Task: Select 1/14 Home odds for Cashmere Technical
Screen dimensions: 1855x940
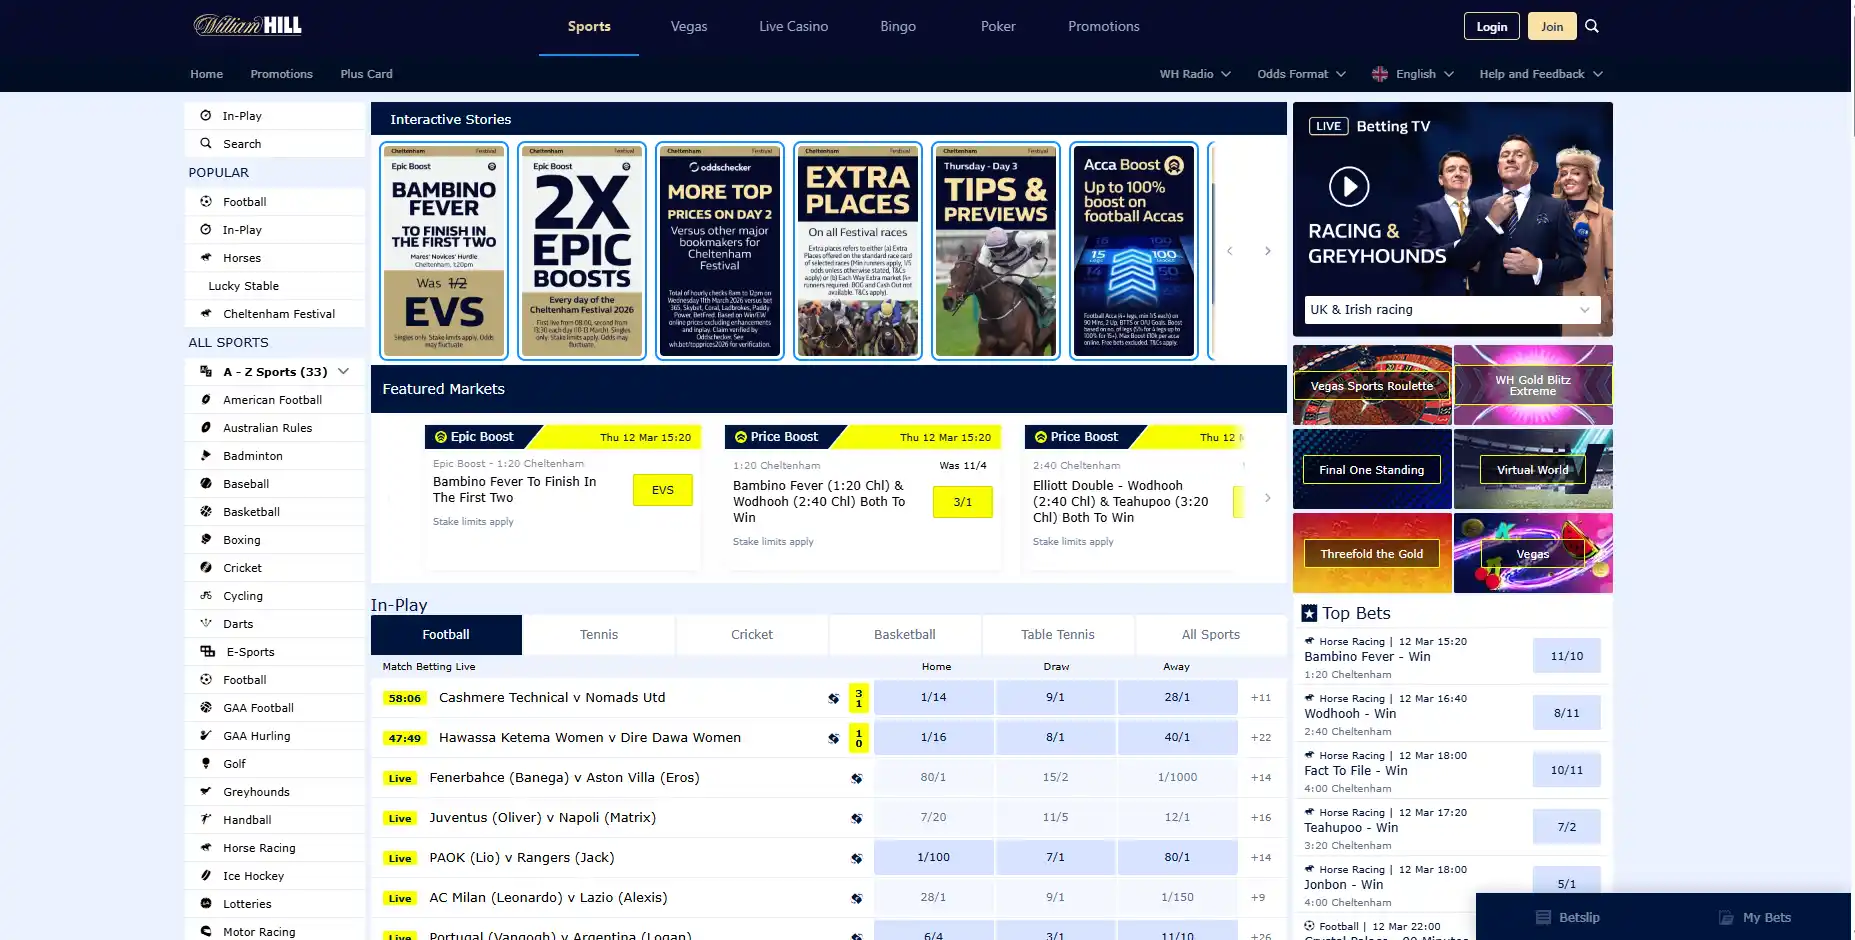Action: pyautogui.click(x=934, y=698)
